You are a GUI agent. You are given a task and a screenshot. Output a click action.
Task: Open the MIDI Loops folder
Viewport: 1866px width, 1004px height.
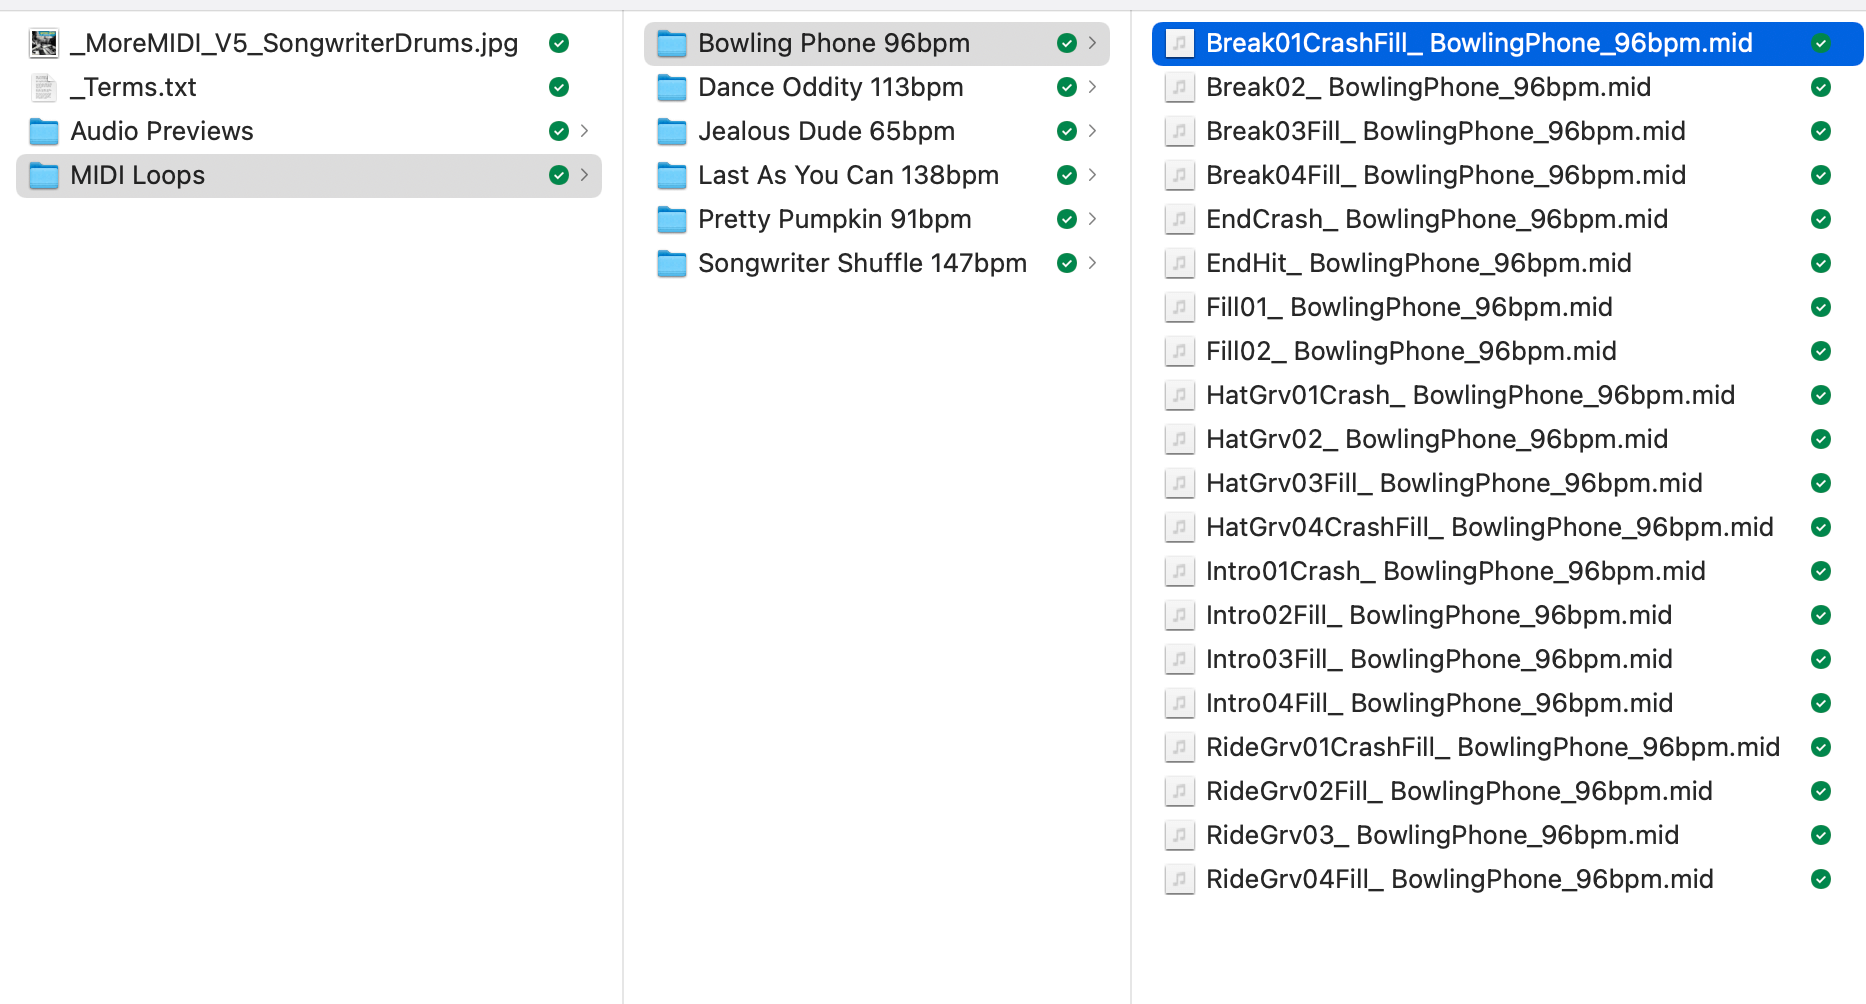[x=138, y=175]
